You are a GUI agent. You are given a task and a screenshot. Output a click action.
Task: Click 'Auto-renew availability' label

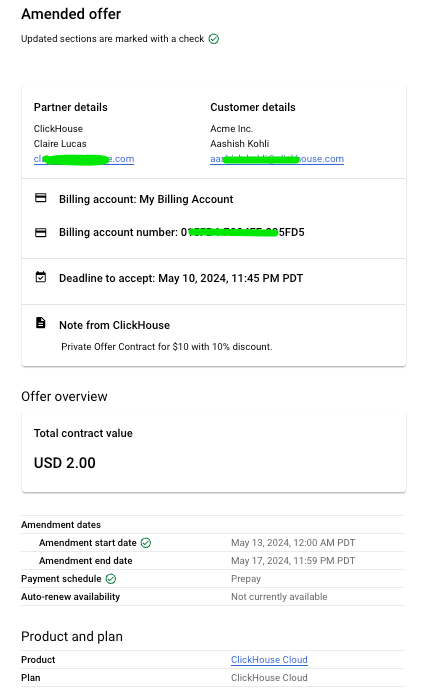pos(71,597)
